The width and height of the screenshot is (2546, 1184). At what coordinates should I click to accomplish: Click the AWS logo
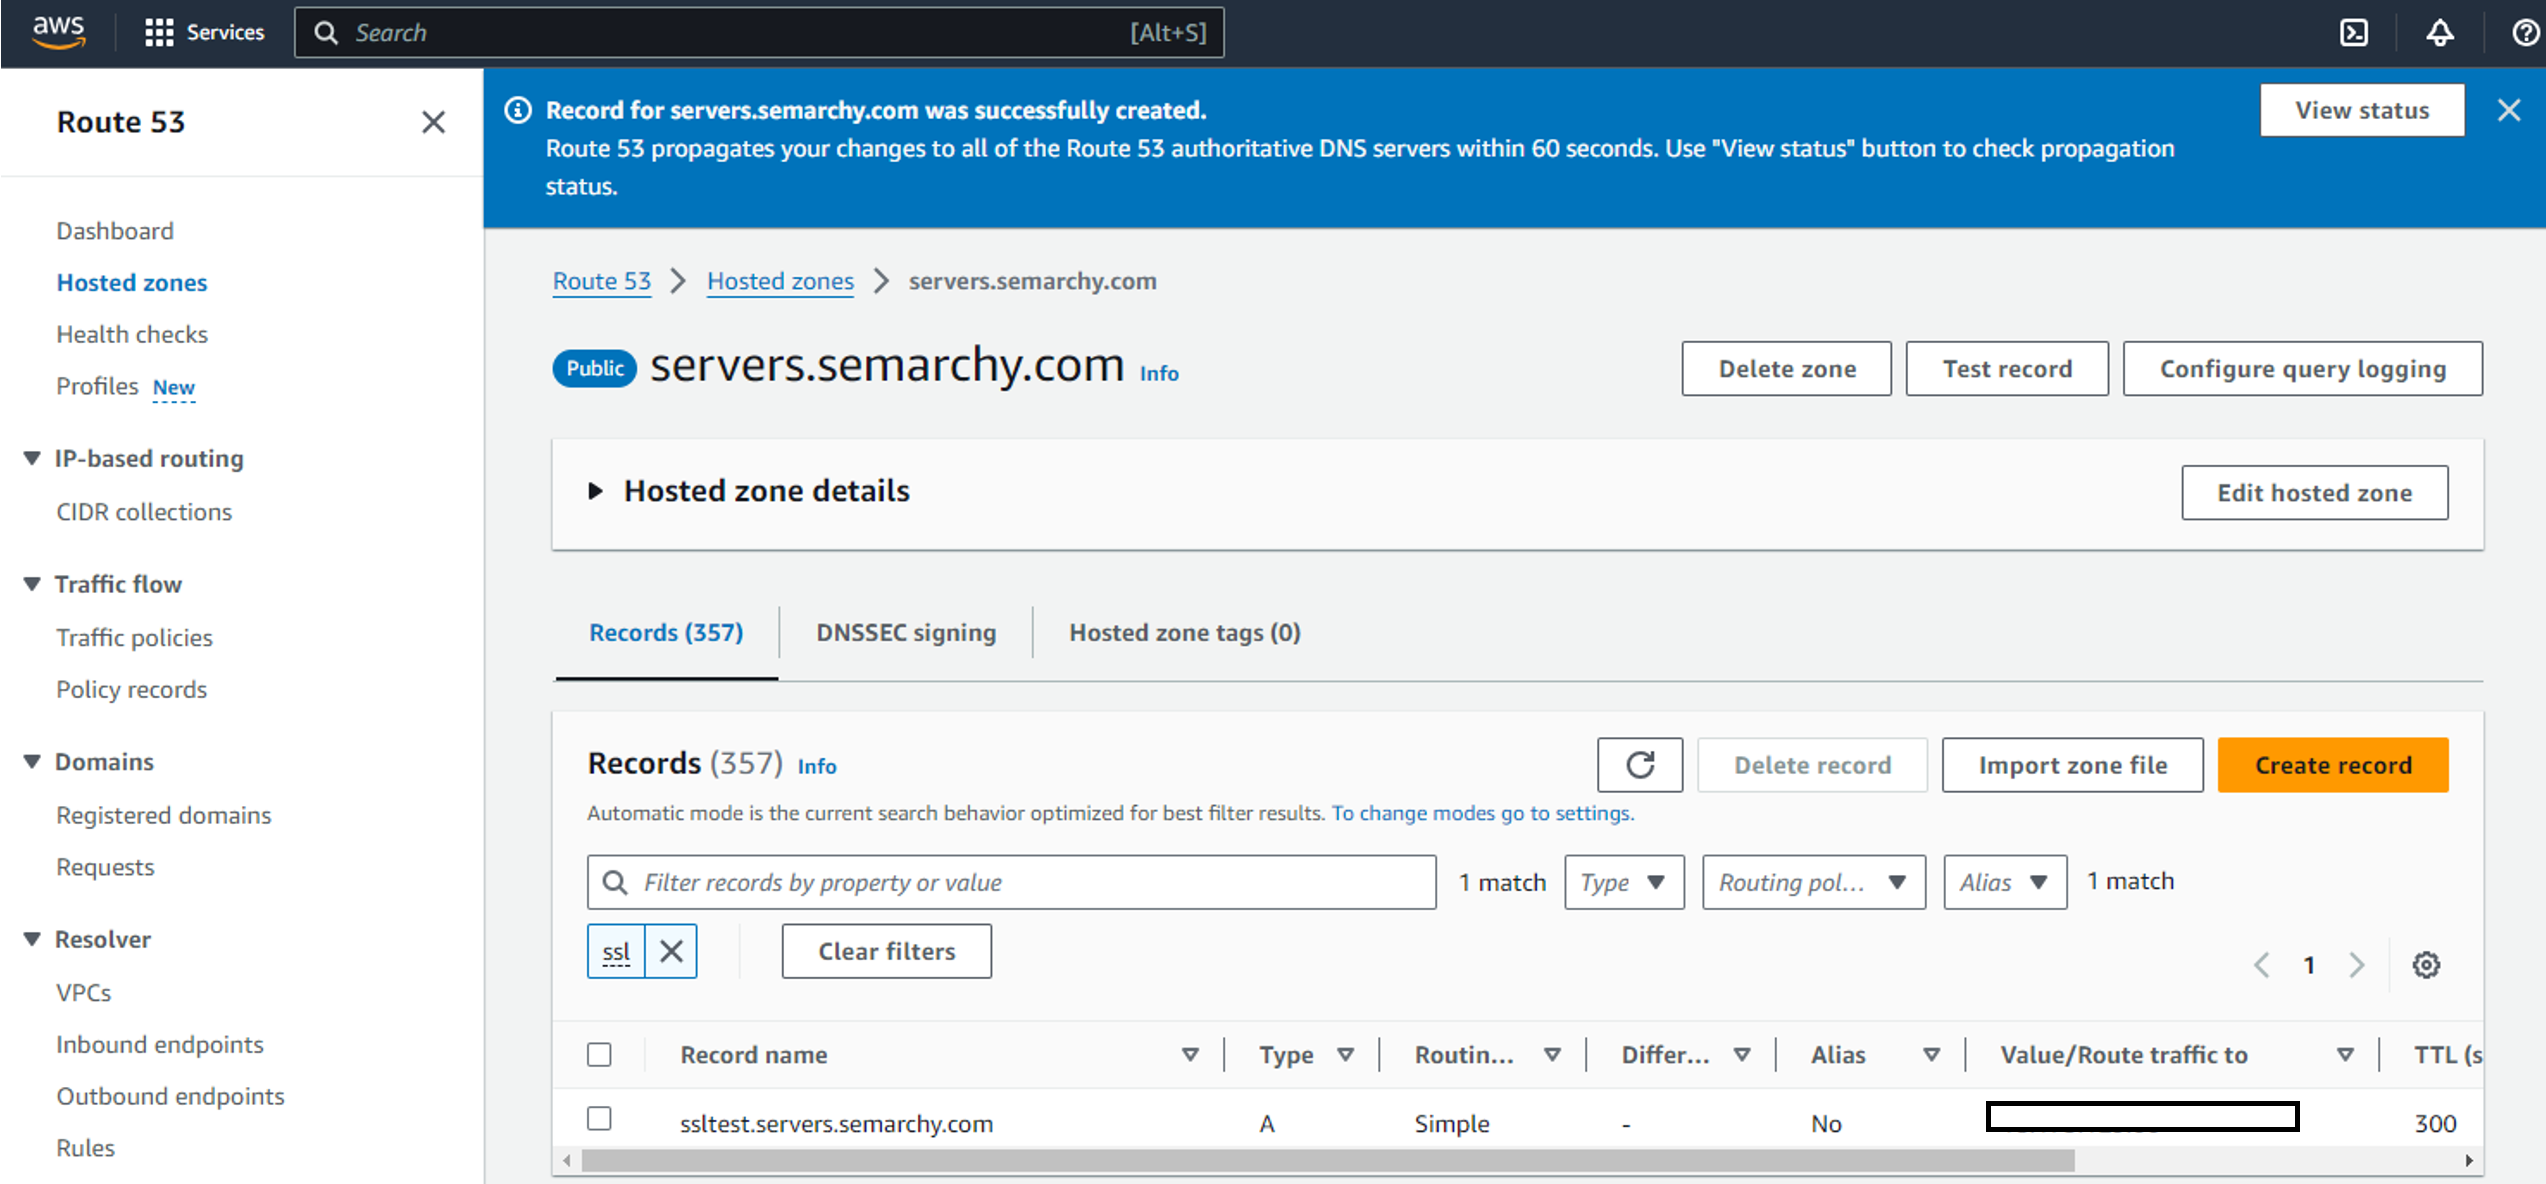pyautogui.click(x=58, y=31)
